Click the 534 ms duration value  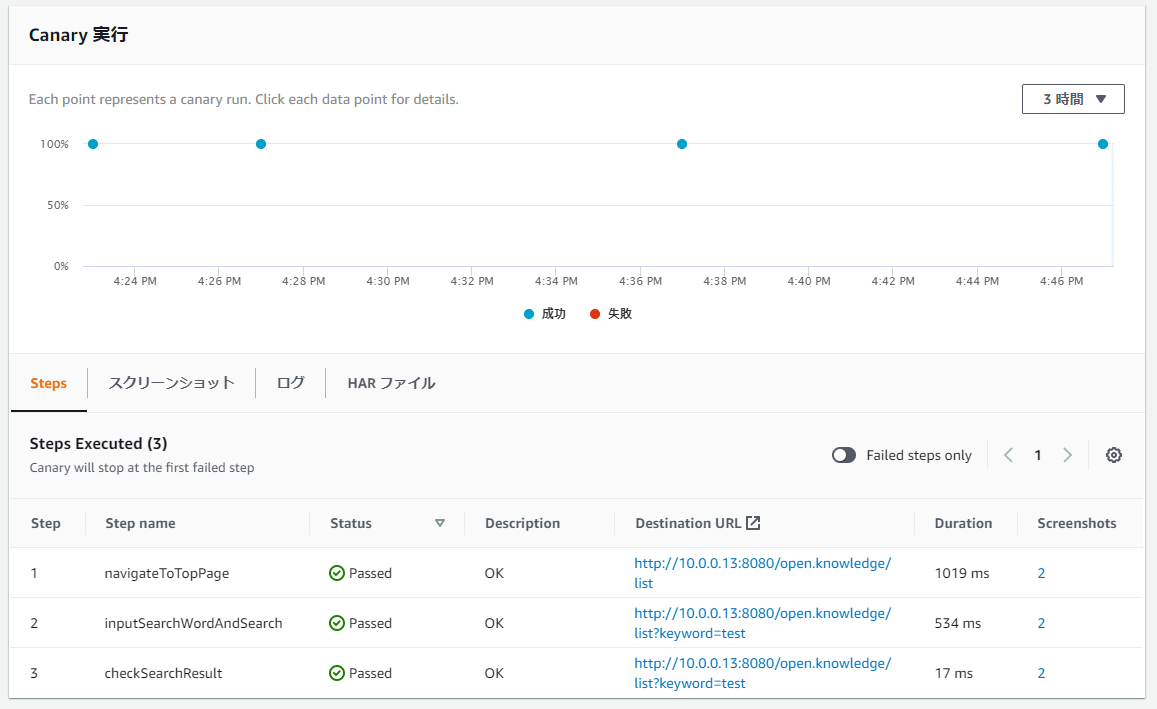point(958,623)
